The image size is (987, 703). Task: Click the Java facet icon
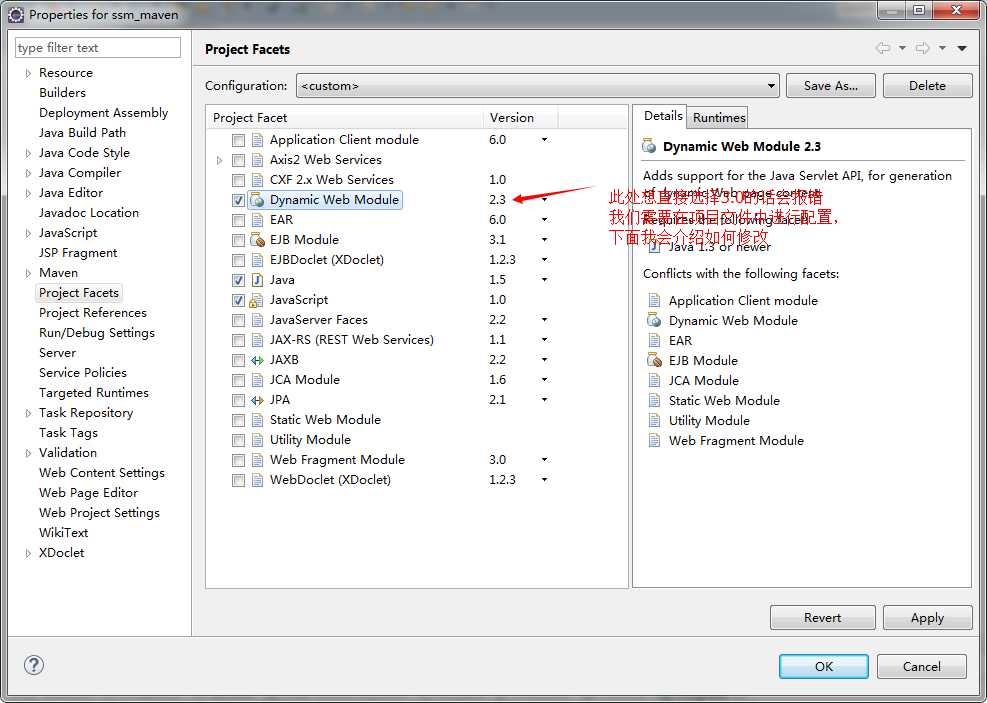(257, 280)
